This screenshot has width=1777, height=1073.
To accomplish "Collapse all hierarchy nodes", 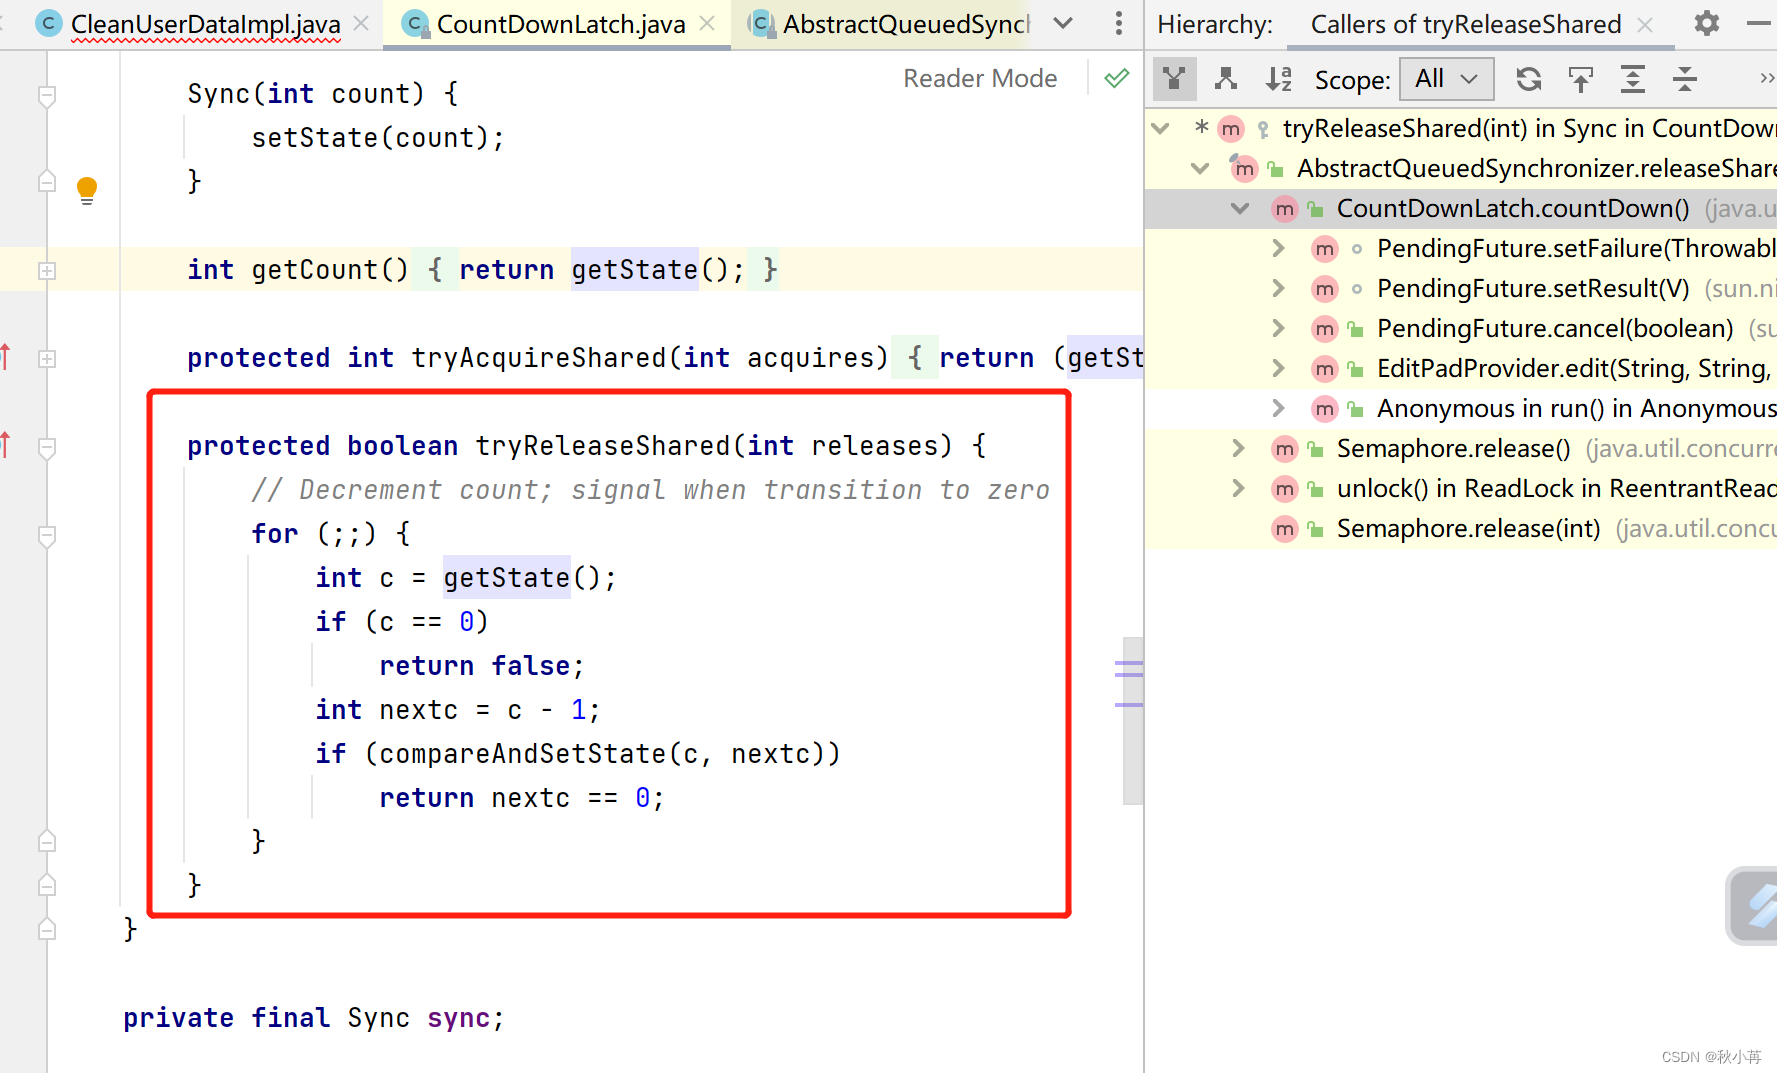I will pos(1684,79).
